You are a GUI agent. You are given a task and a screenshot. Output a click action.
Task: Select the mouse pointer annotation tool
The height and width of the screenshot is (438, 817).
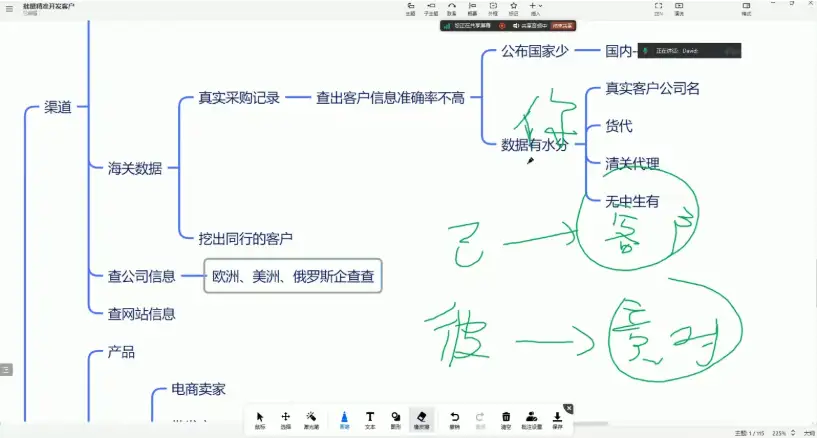point(260,419)
